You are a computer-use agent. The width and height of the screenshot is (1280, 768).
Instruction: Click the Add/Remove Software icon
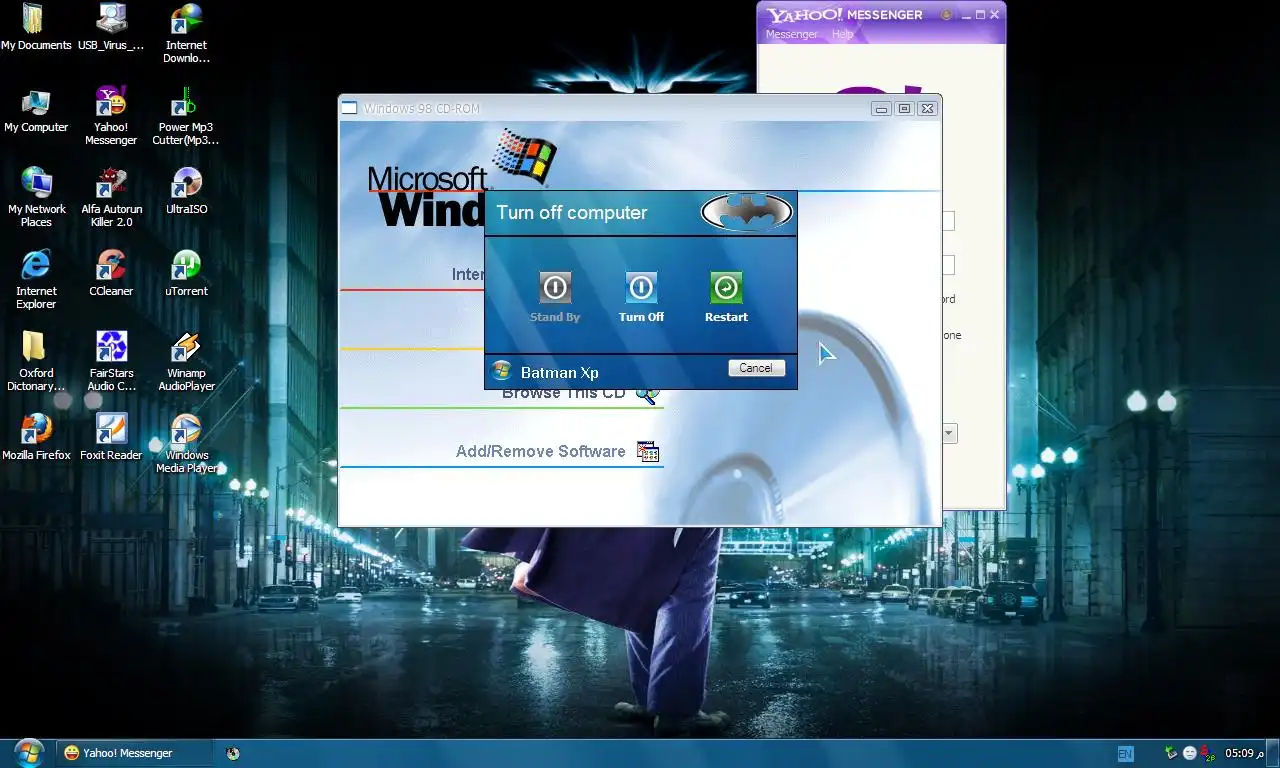648,452
